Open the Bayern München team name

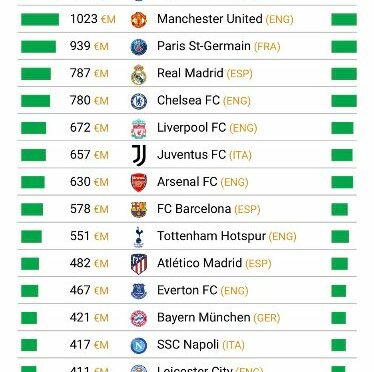(x=203, y=317)
